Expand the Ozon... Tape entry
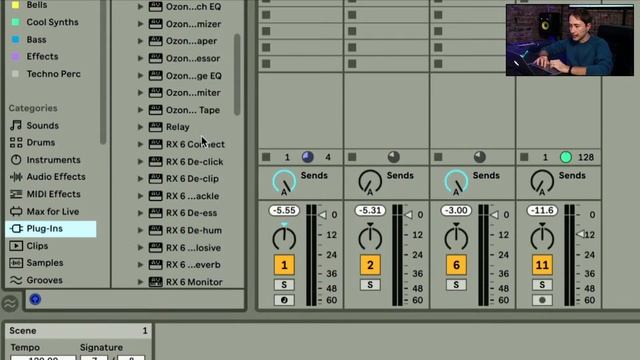The image size is (640, 360). pyautogui.click(x=140, y=110)
